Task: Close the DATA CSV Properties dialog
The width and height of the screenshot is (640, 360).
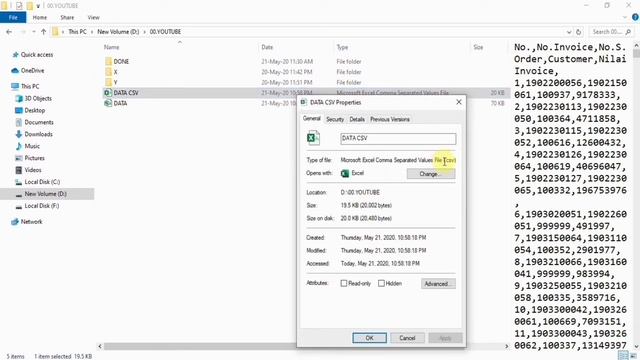Action: pyautogui.click(x=459, y=102)
